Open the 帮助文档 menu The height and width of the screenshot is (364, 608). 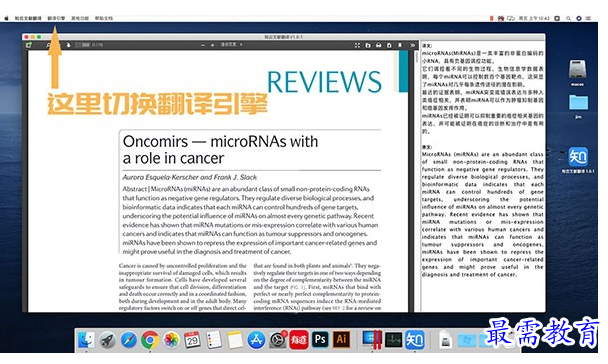pyautogui.click(x=104, y=18)
